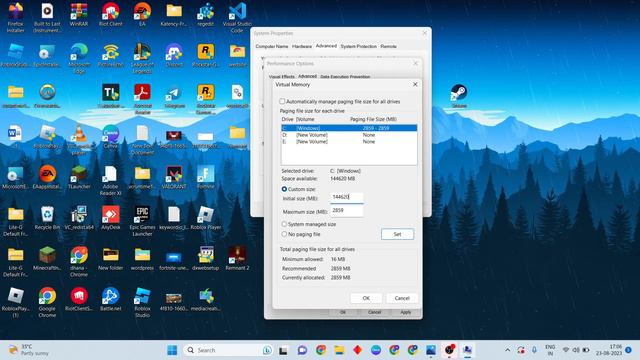
Task: Choose the System managed size option
Action: click(284, 224)
